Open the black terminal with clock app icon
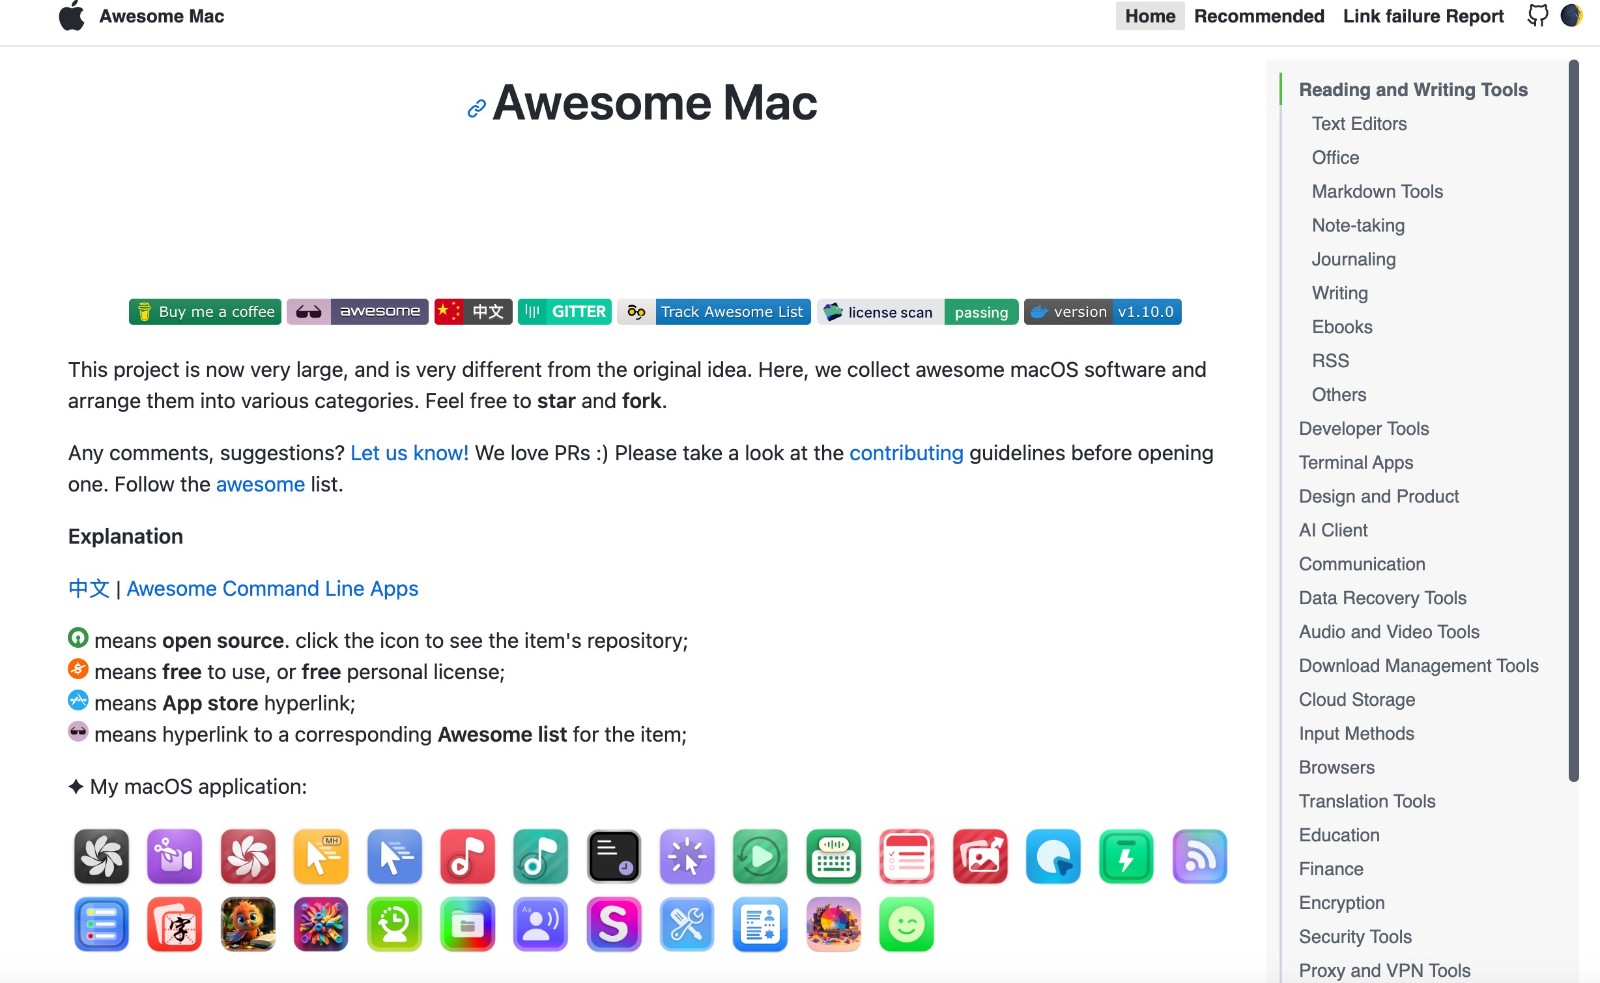This screenshot has height=983, width=1600. 614,856
